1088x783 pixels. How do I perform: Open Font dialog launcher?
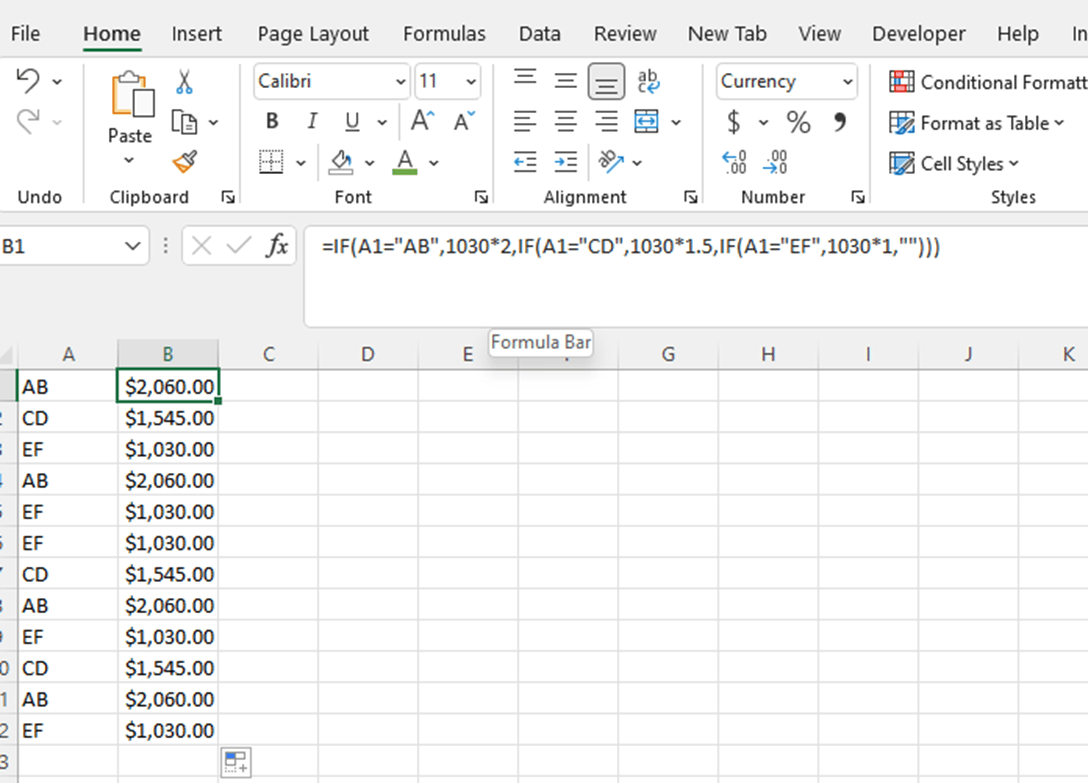coord(481,197)
